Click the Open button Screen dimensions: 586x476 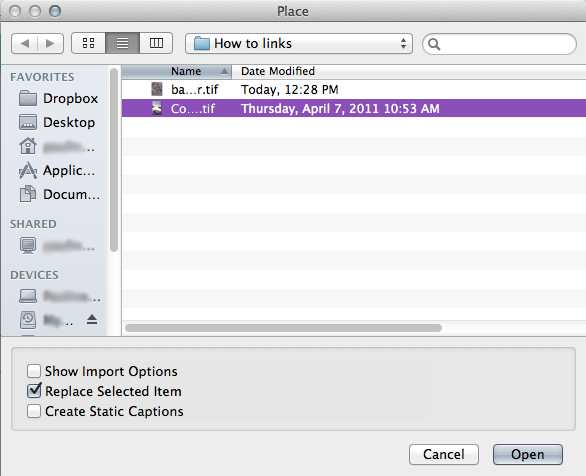[x=528, y=454]
